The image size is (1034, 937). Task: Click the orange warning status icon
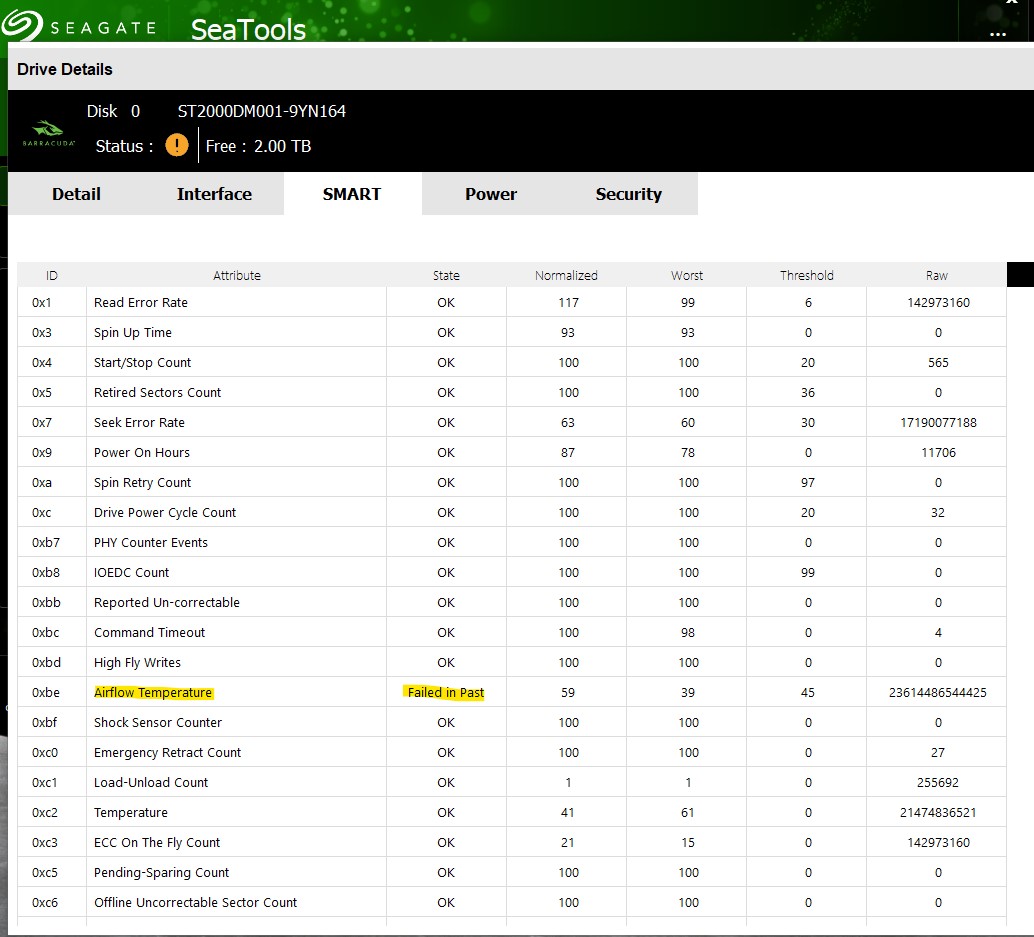coord(177,145)
